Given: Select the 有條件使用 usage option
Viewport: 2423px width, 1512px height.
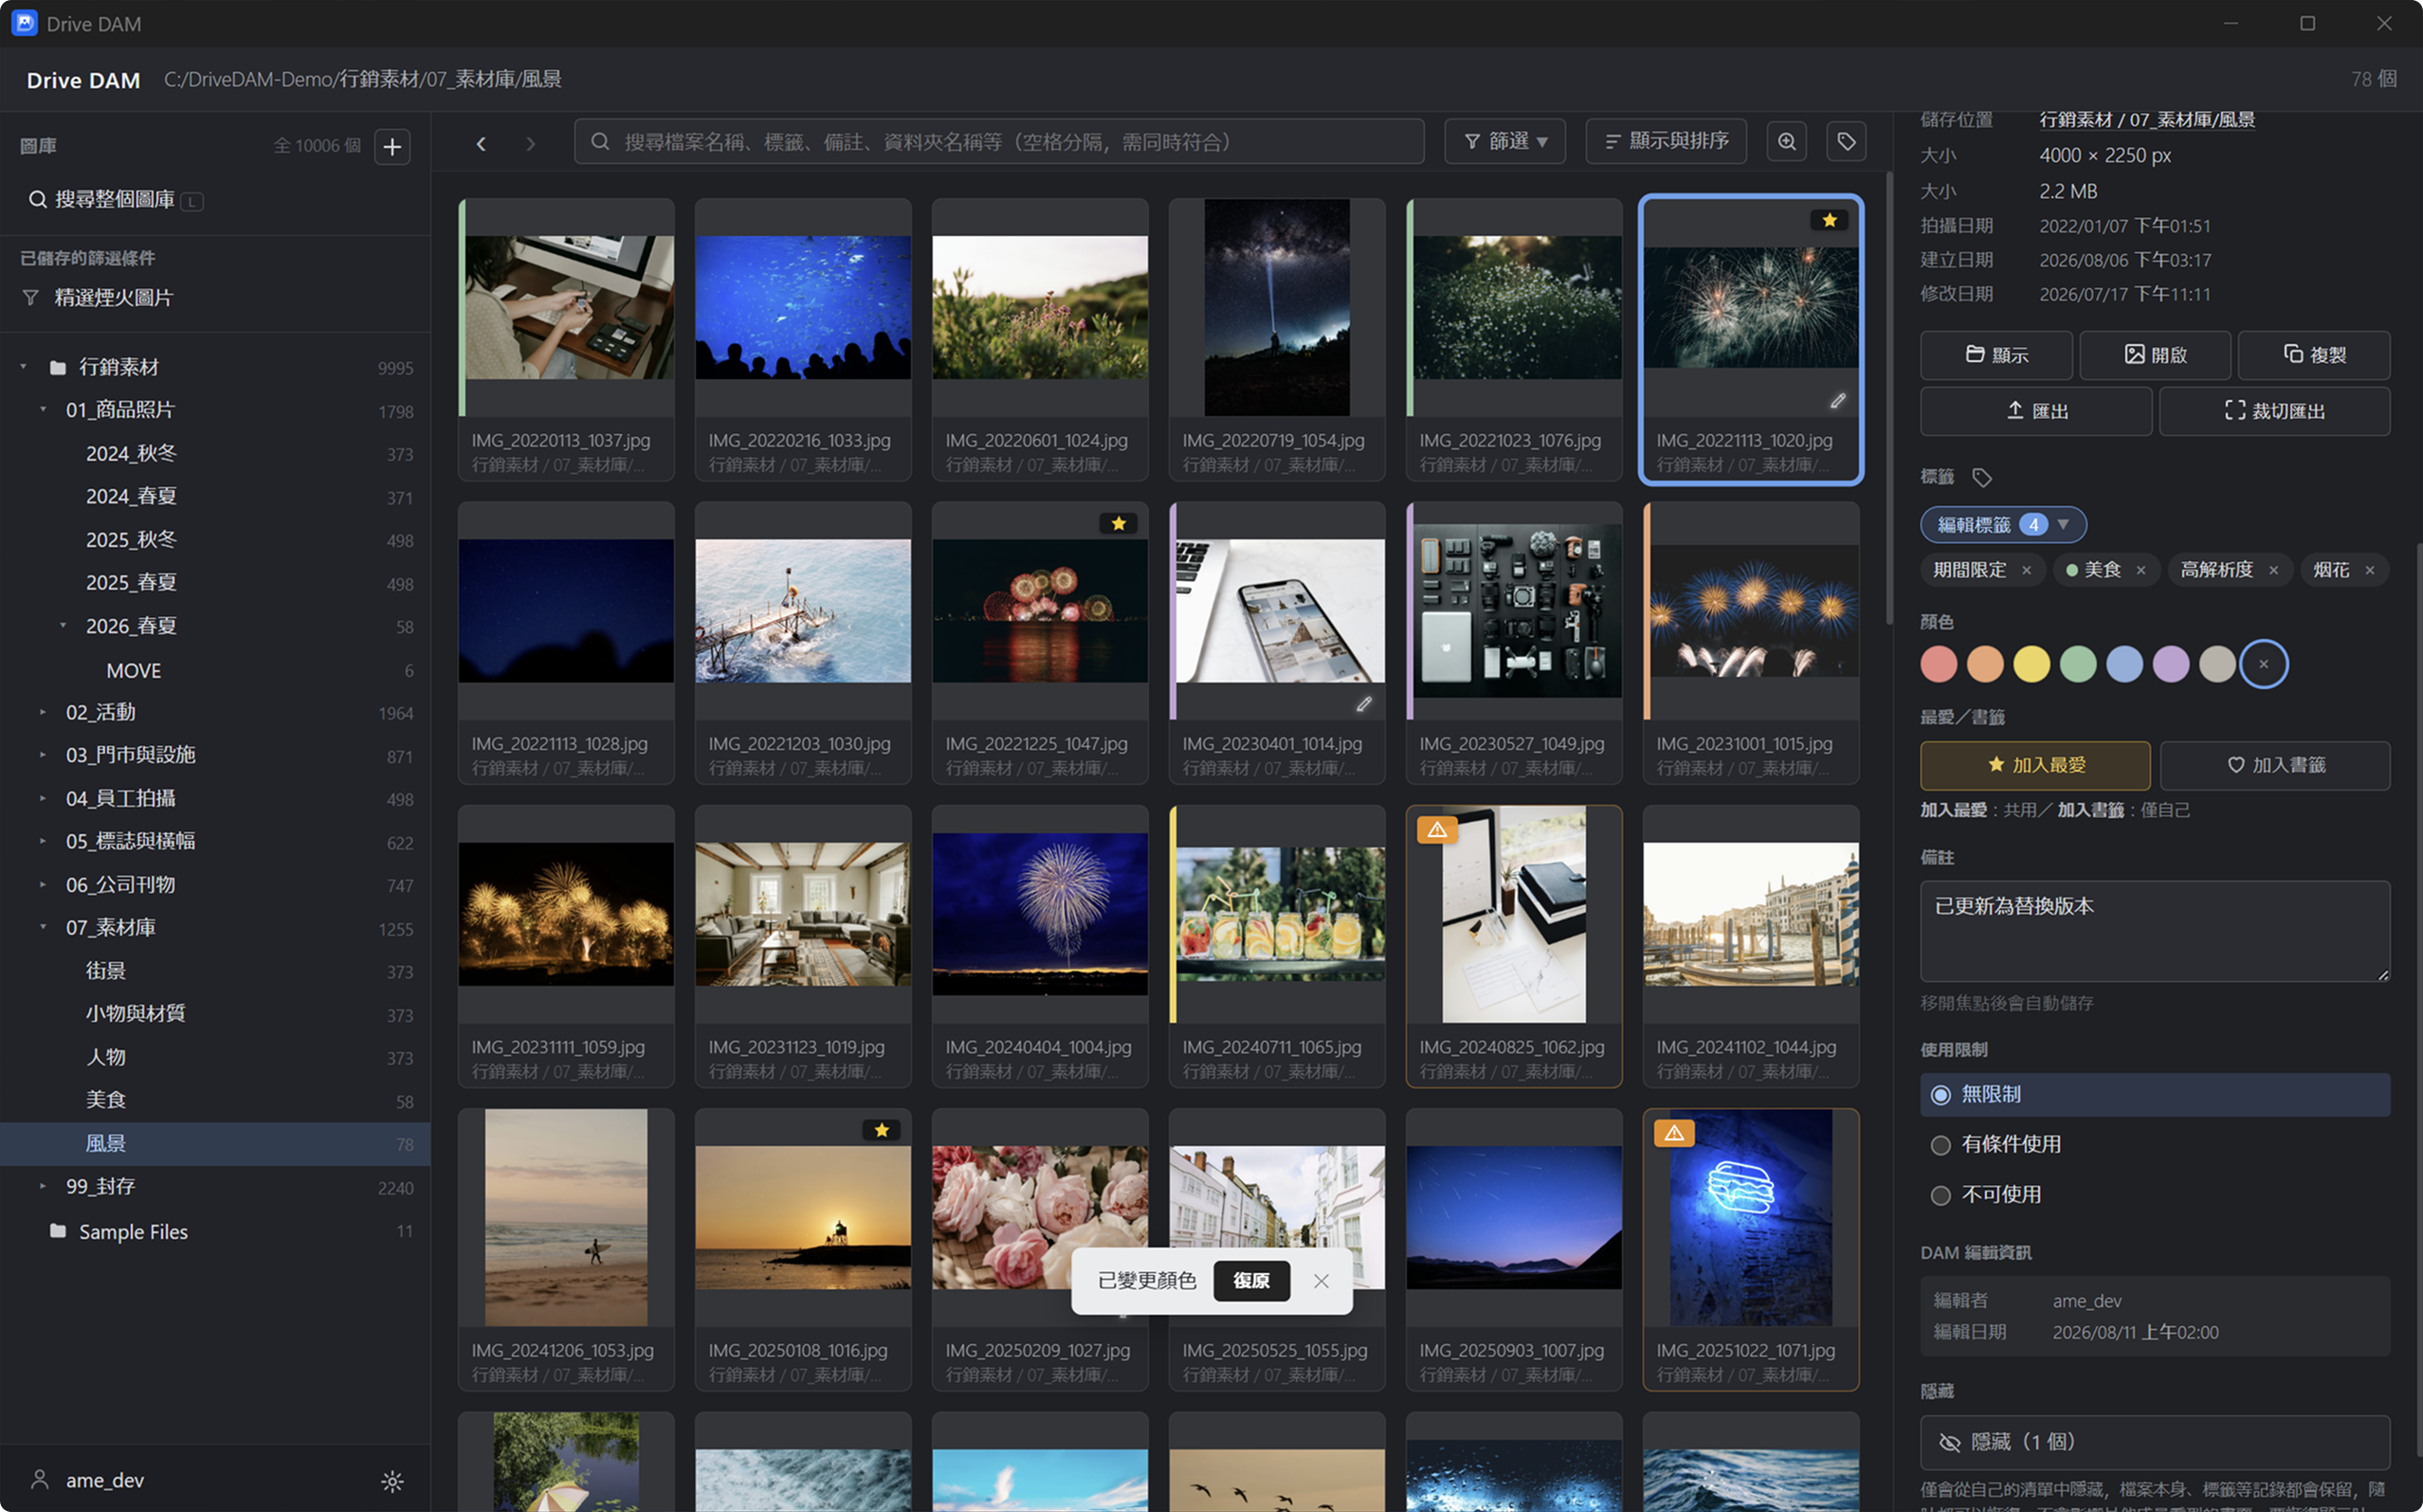Looking at the screenshot, I should coord(2154,1145).
